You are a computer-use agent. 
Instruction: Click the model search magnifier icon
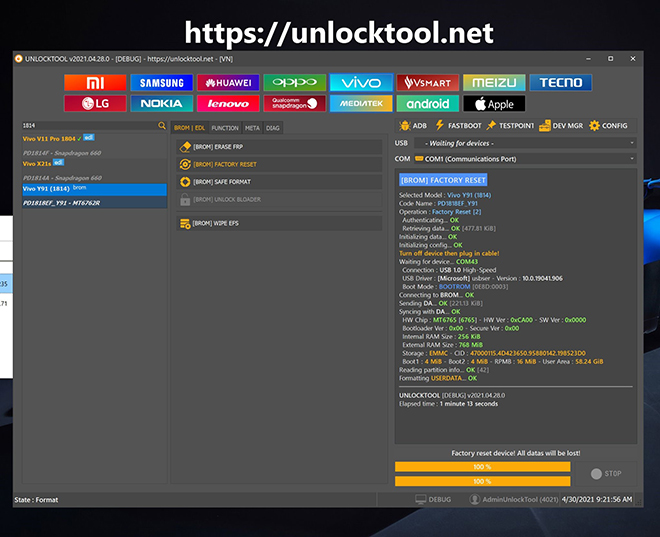pyautogui.click(x=162, y=125)
